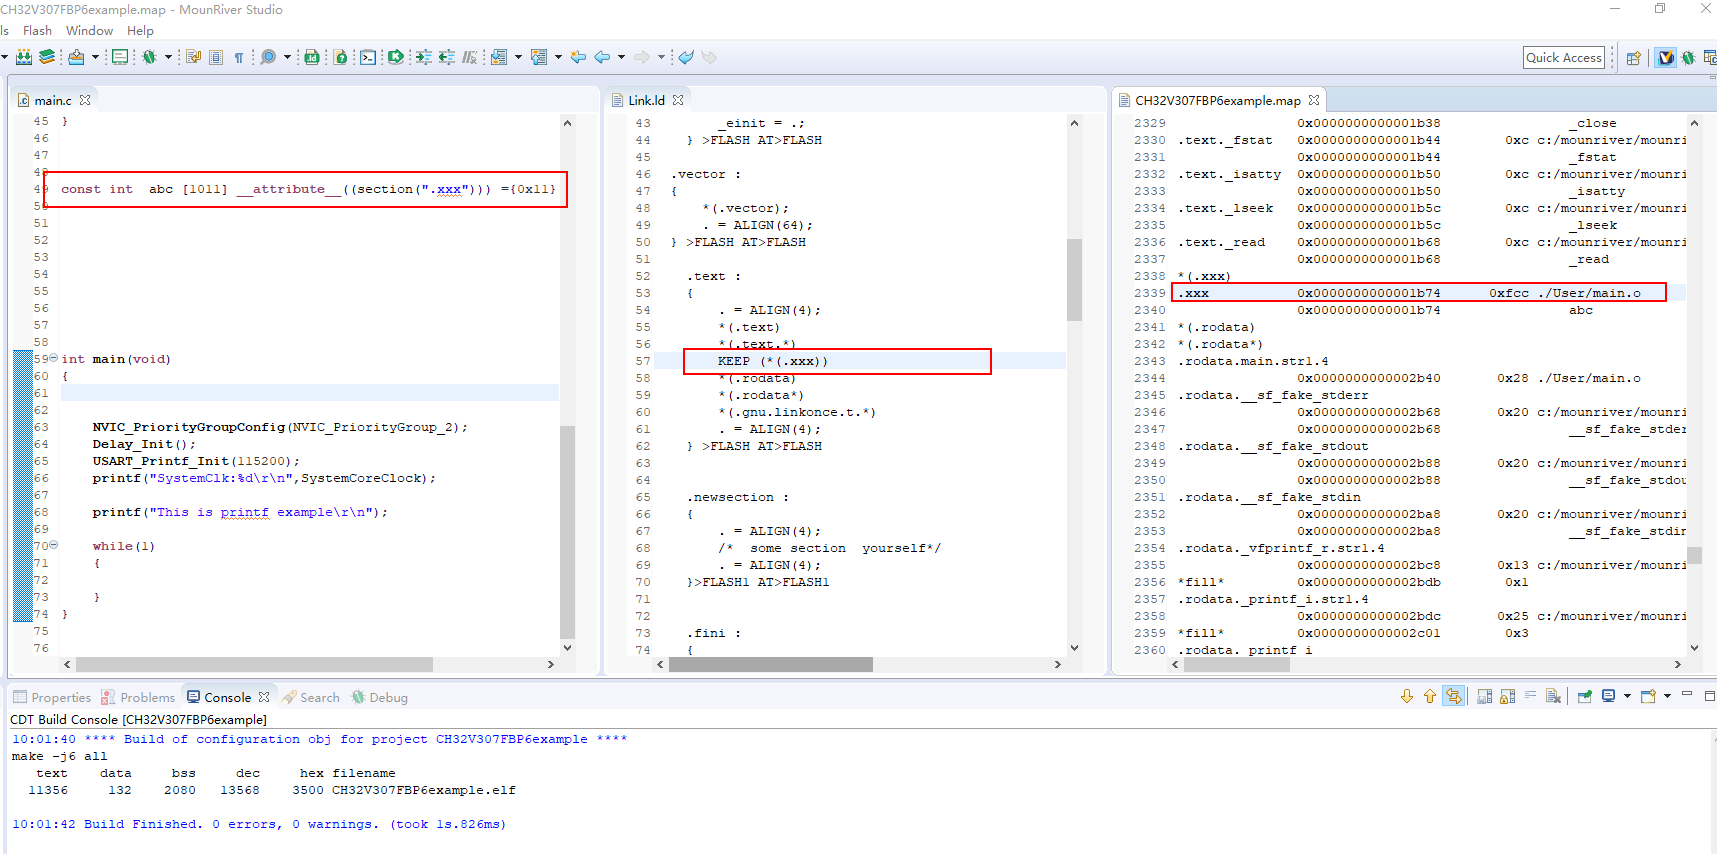Click the Quick Access field
This screenshot has width=1717, height=854.
[x=1564, y=57]
